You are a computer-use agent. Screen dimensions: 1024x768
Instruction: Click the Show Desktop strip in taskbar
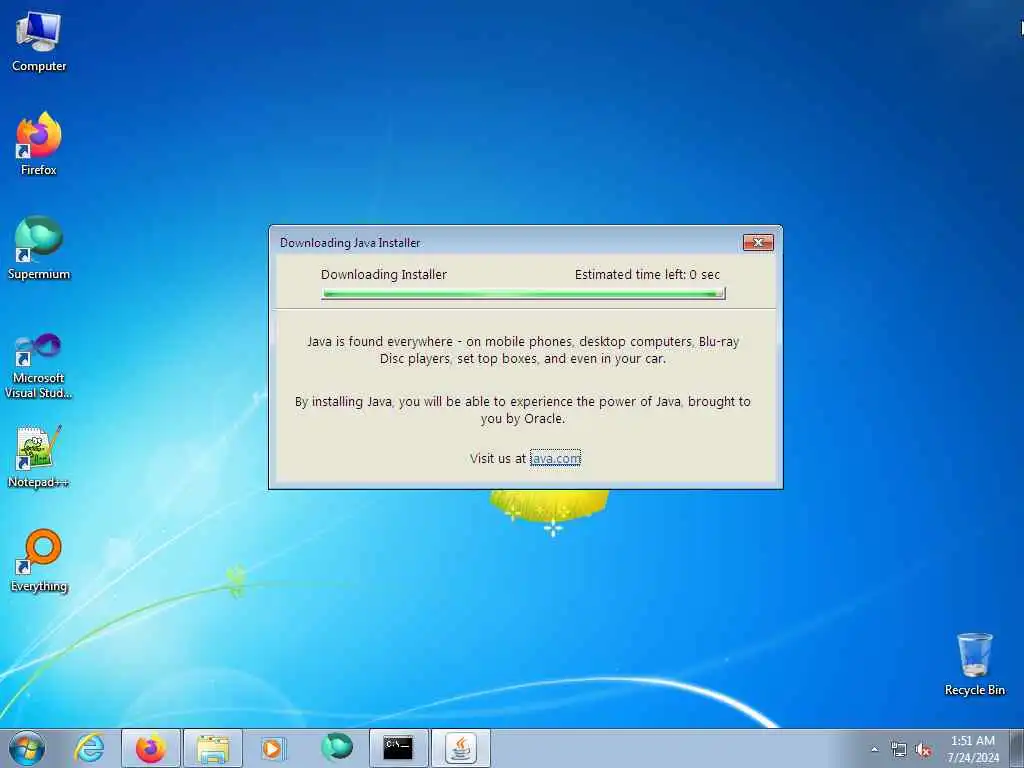pos(1017,748)
